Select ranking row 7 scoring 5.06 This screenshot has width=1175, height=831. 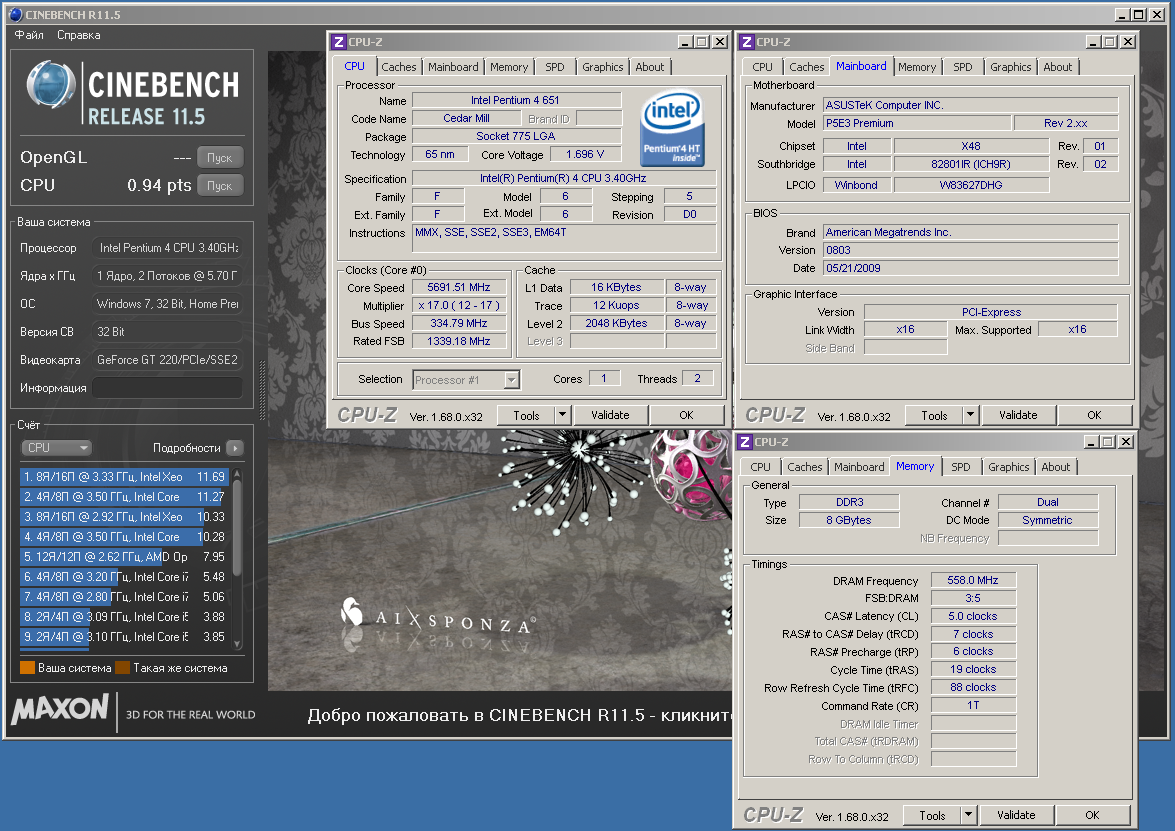point(124,597)
